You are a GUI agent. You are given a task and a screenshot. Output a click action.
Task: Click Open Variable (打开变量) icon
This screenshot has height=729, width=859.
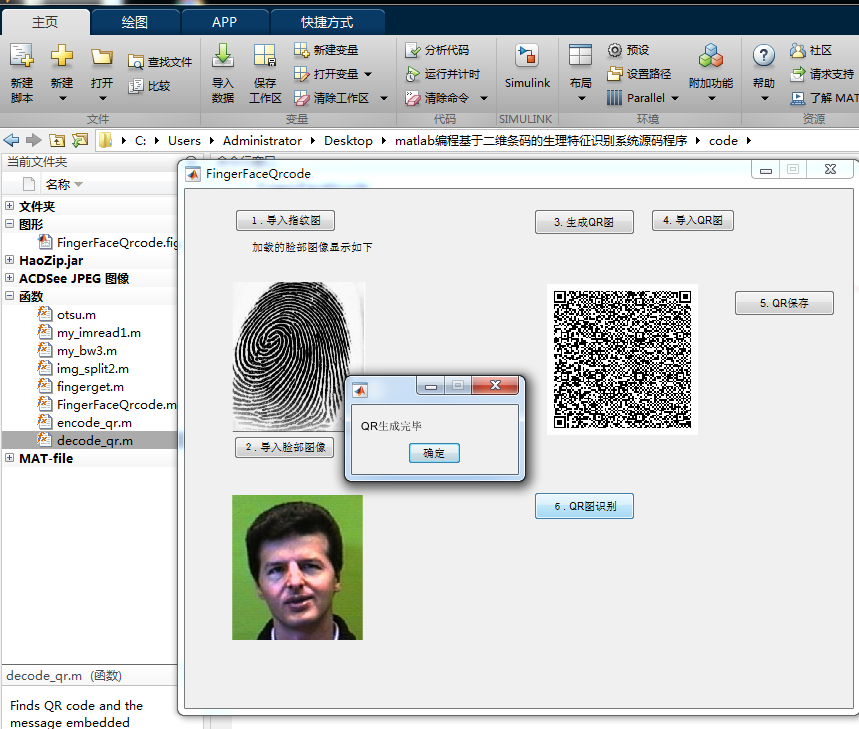pos(301,73)
